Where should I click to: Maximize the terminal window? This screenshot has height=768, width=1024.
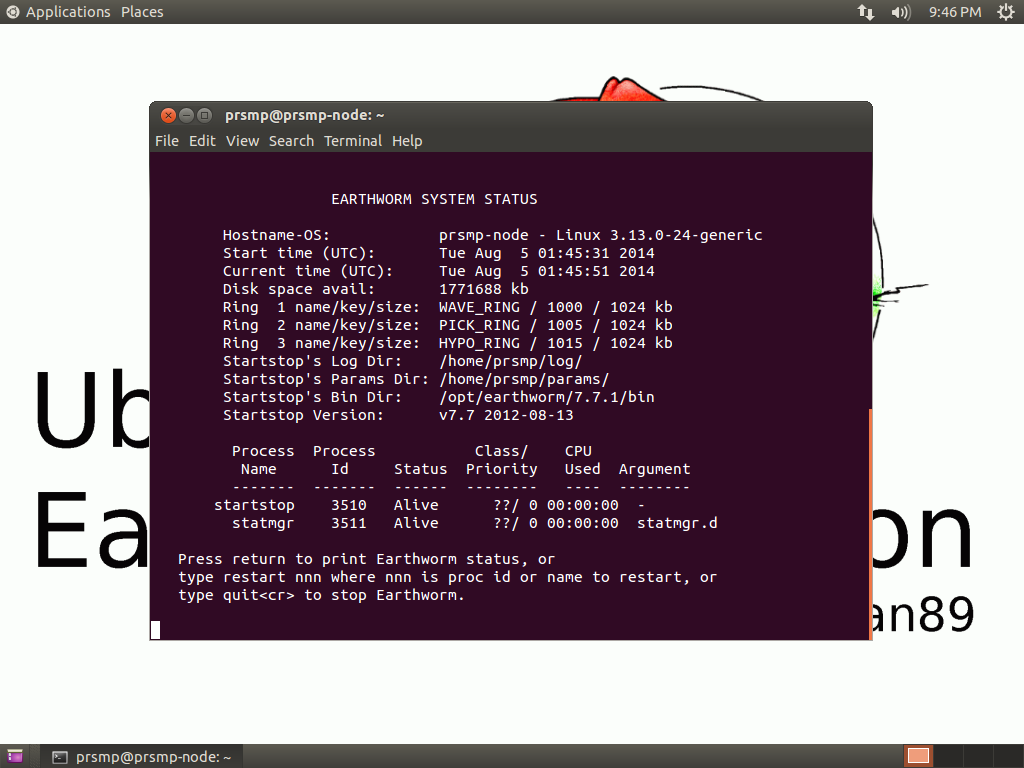pos(204,115)
